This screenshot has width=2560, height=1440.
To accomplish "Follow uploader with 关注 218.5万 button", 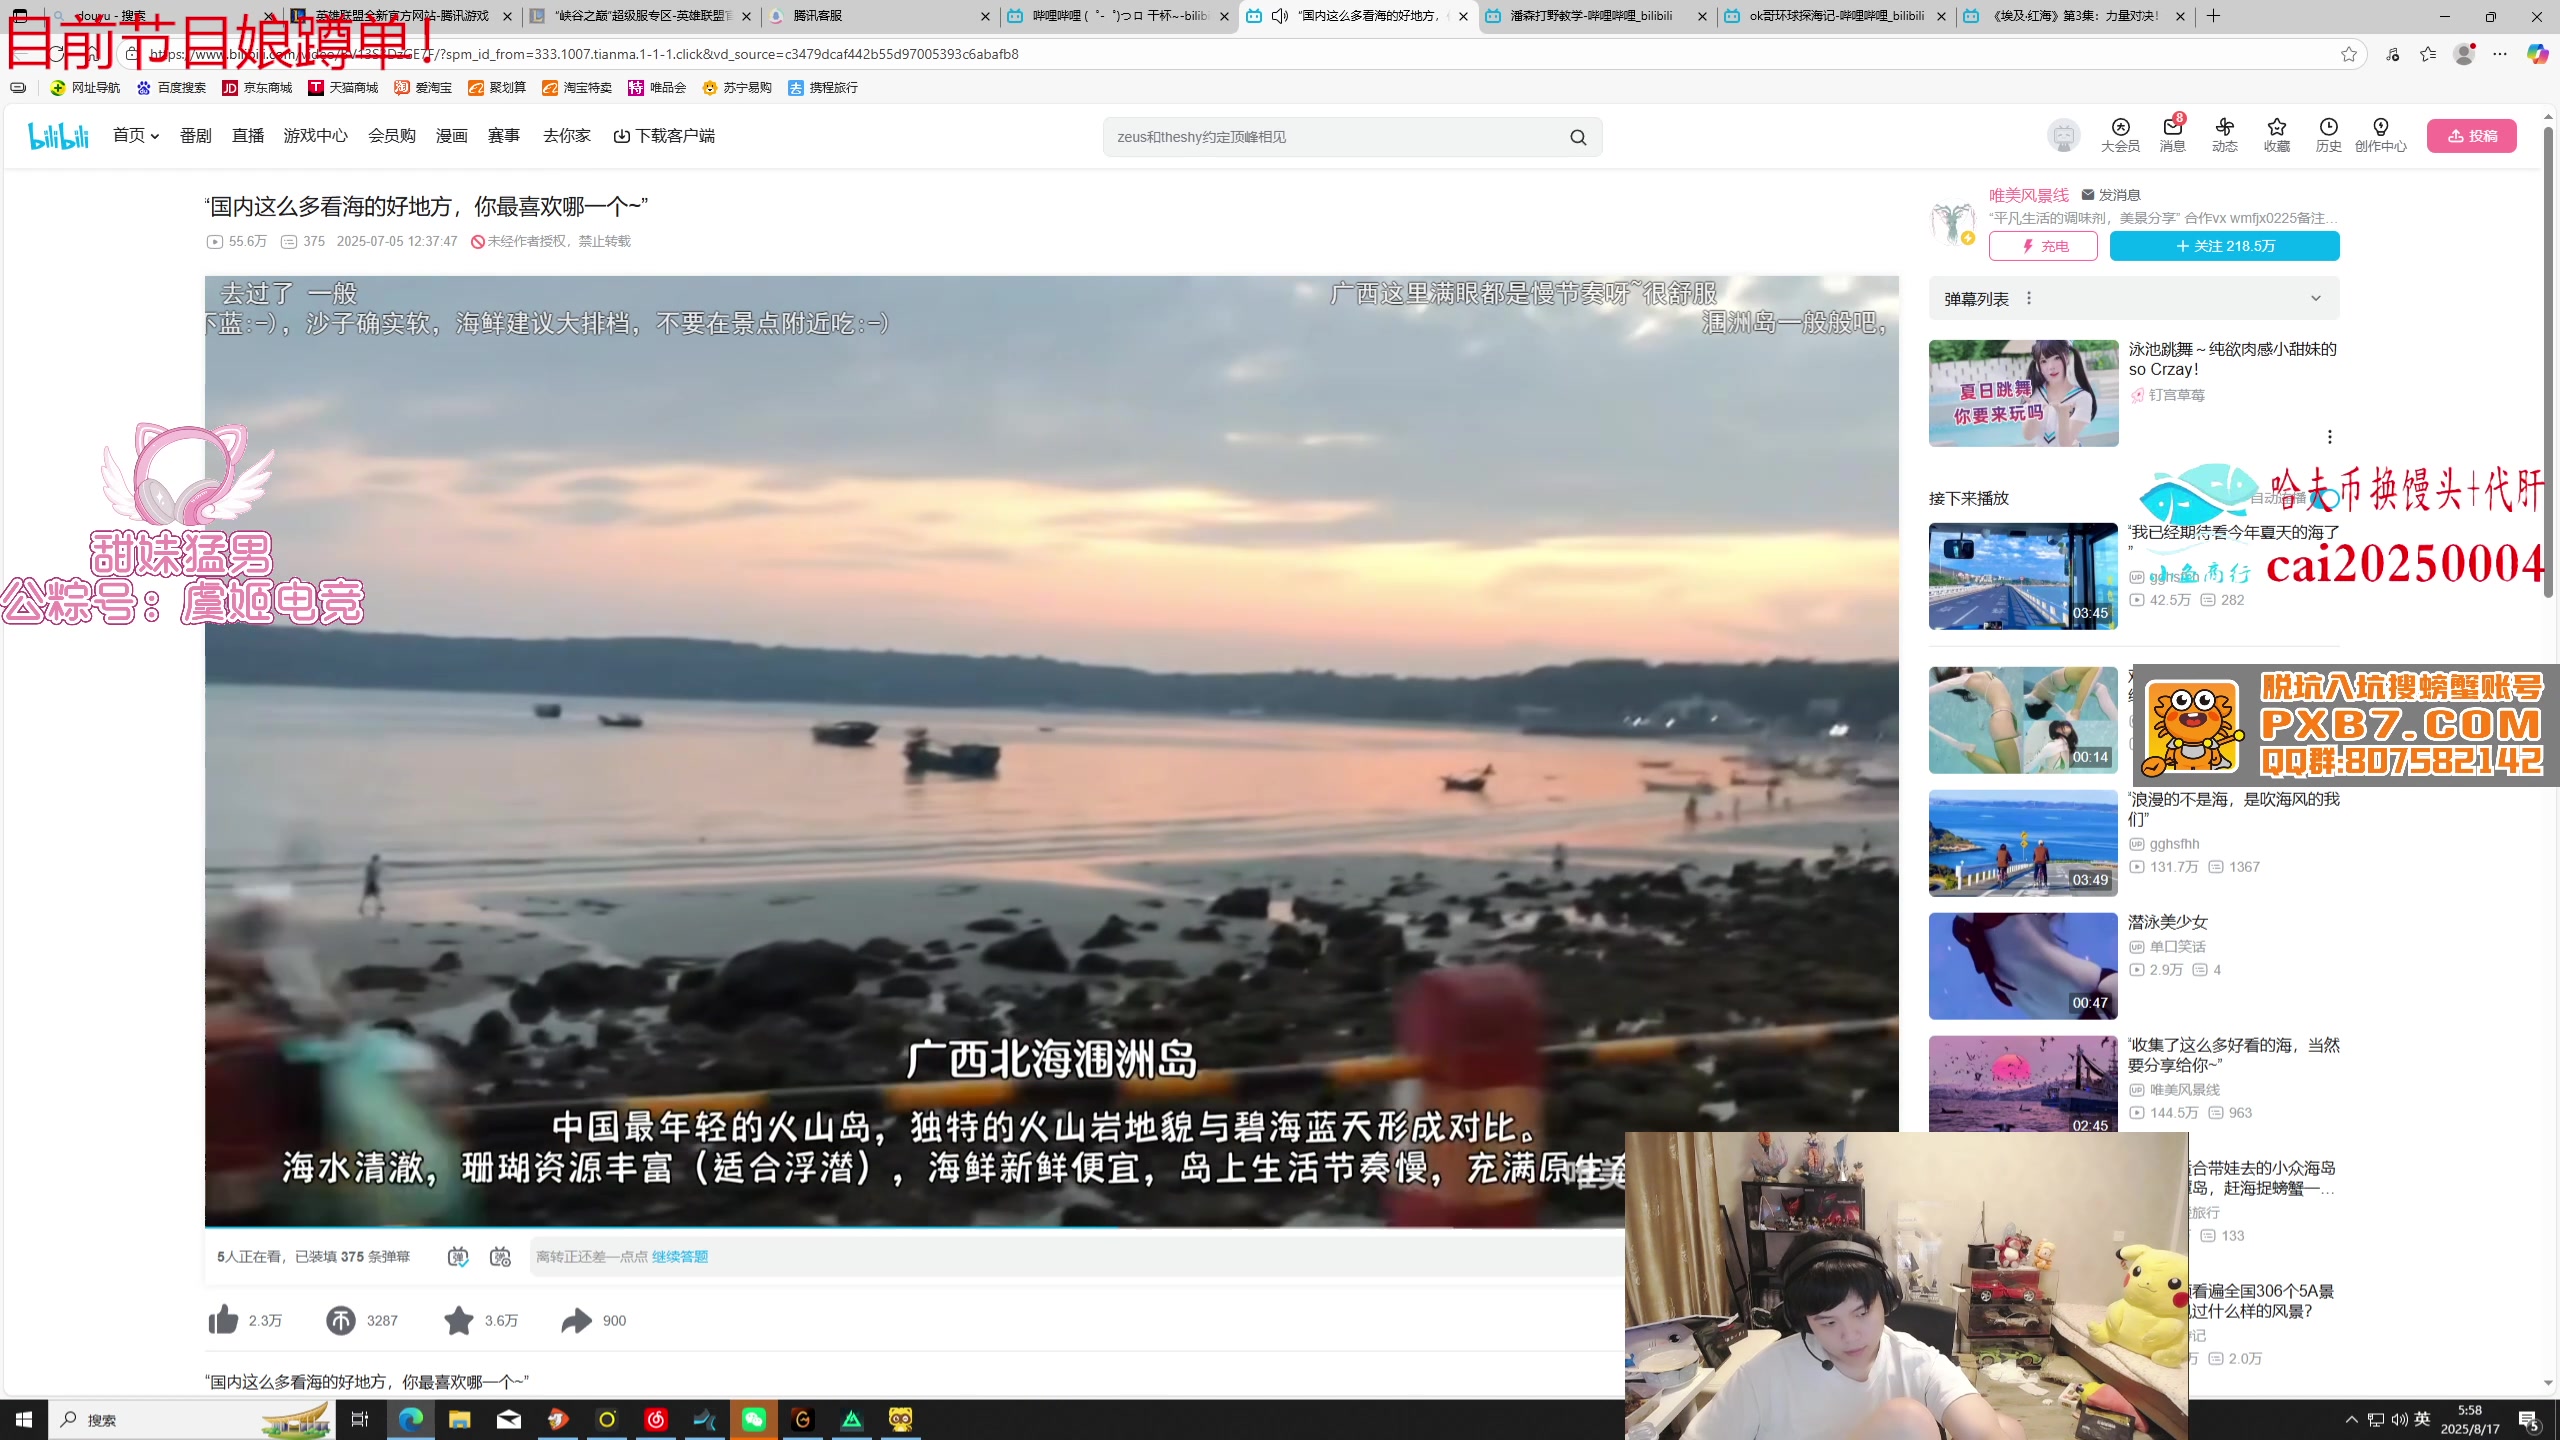I will [x=2225, y=246].
